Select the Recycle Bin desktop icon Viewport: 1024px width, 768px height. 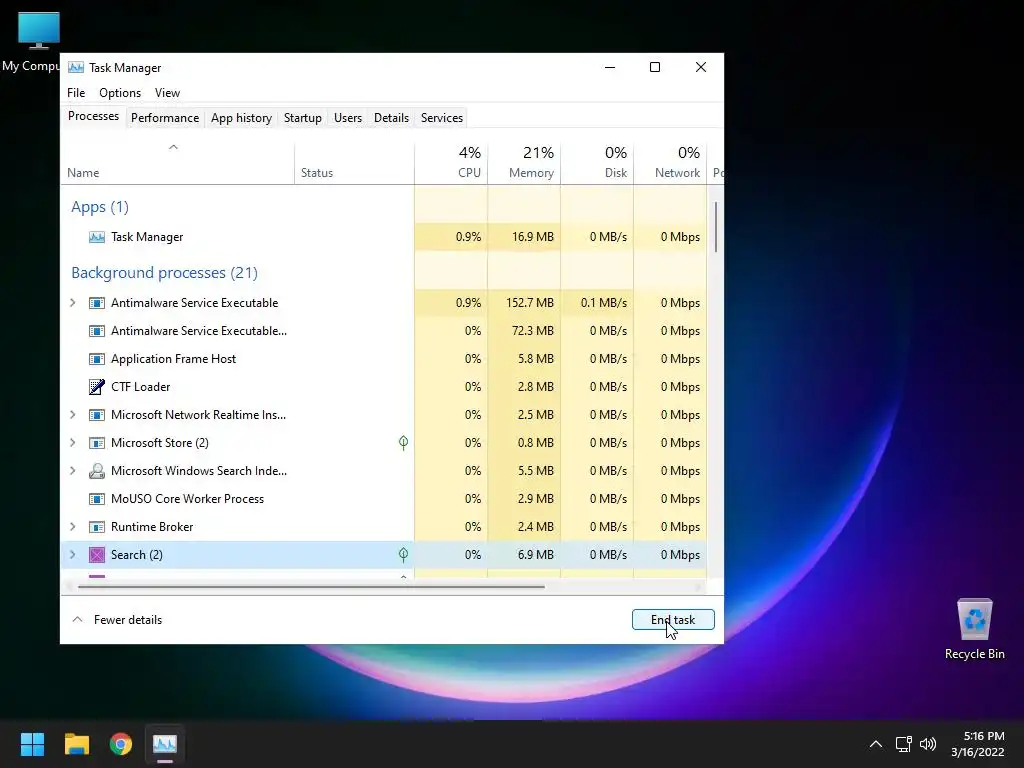pos(974,630)
